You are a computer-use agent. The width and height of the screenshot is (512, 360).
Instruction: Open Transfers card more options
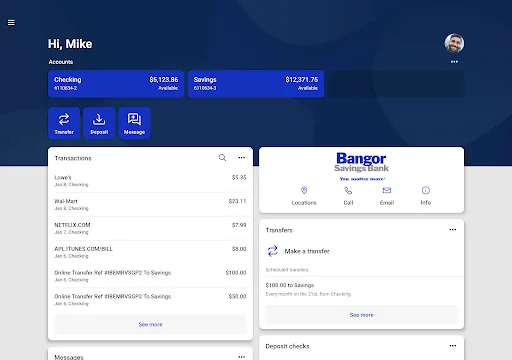453,230
